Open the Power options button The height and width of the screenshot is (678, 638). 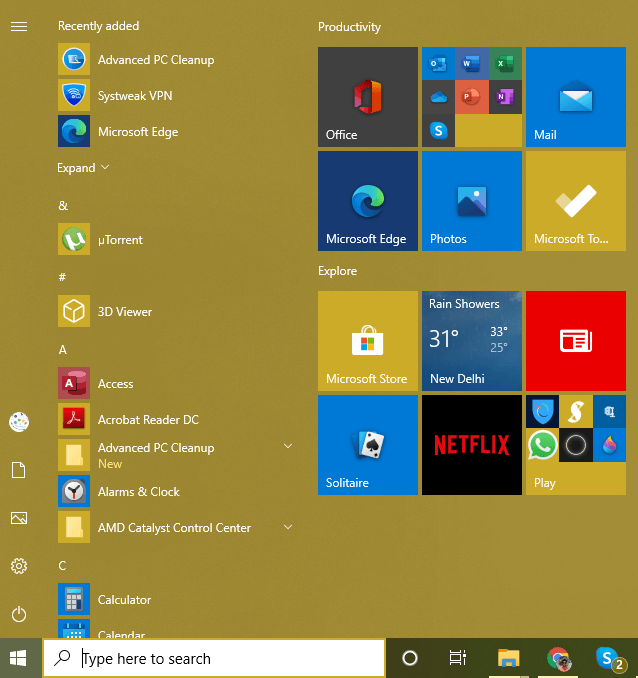(x=19, y=614)
